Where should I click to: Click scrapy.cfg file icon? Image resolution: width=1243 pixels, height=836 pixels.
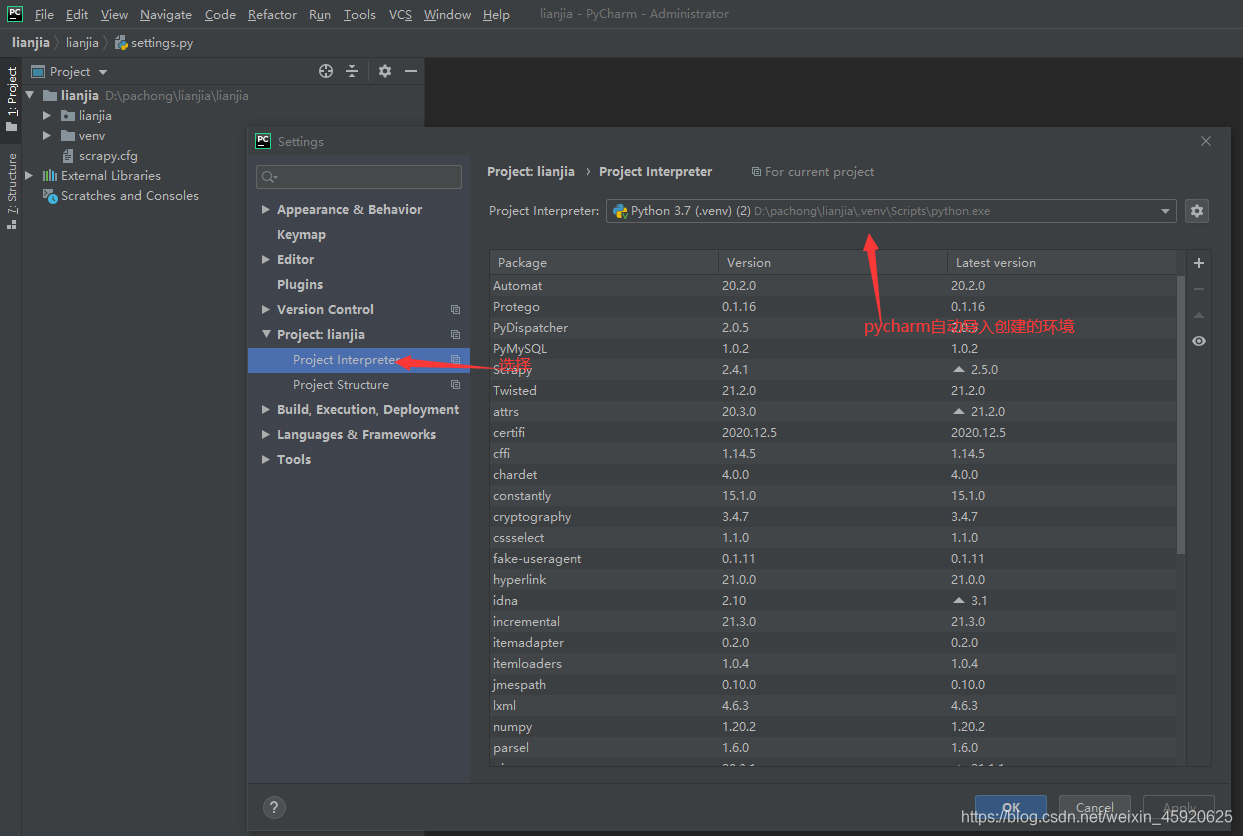68,156
